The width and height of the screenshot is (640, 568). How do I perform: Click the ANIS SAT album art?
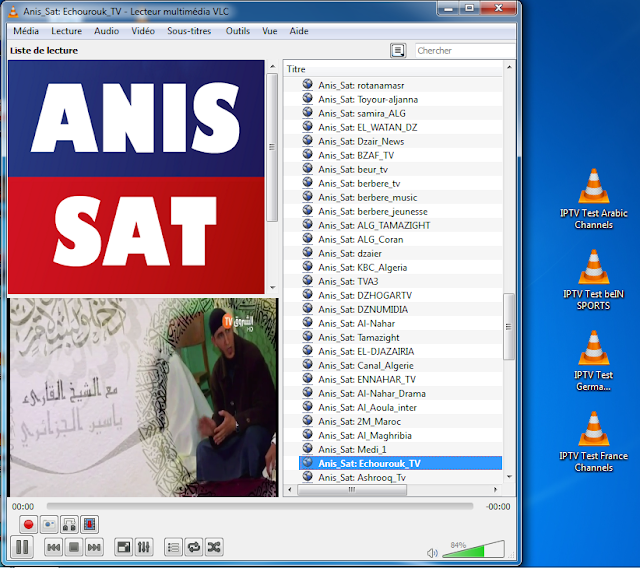click(x=136, y=177)
